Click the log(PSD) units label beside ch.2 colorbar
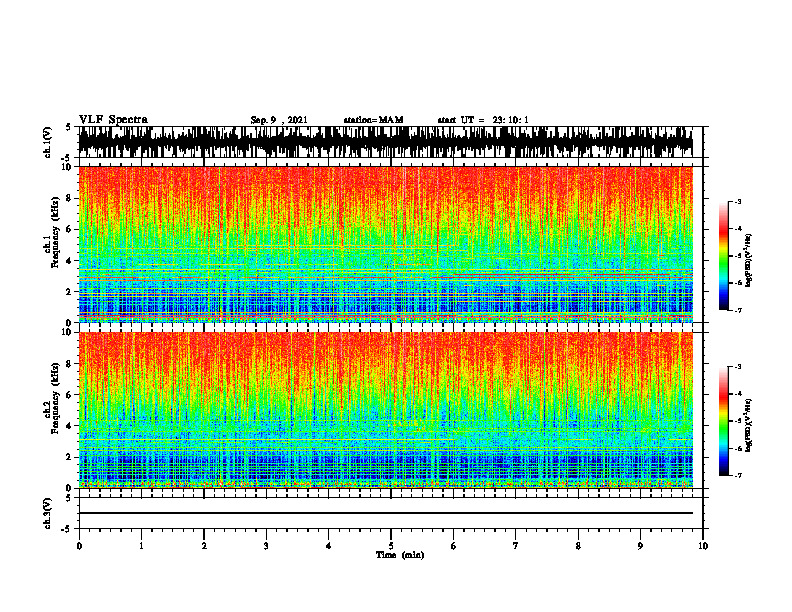Screen dimensions: 792x612 (x=749, y=424)
